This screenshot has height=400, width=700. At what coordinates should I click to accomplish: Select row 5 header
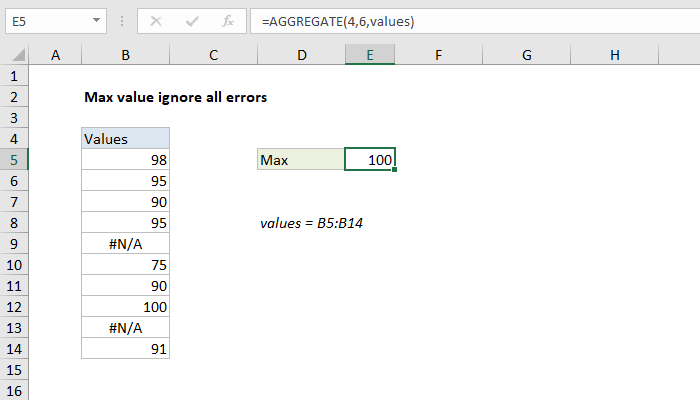[x=14, y=160]
